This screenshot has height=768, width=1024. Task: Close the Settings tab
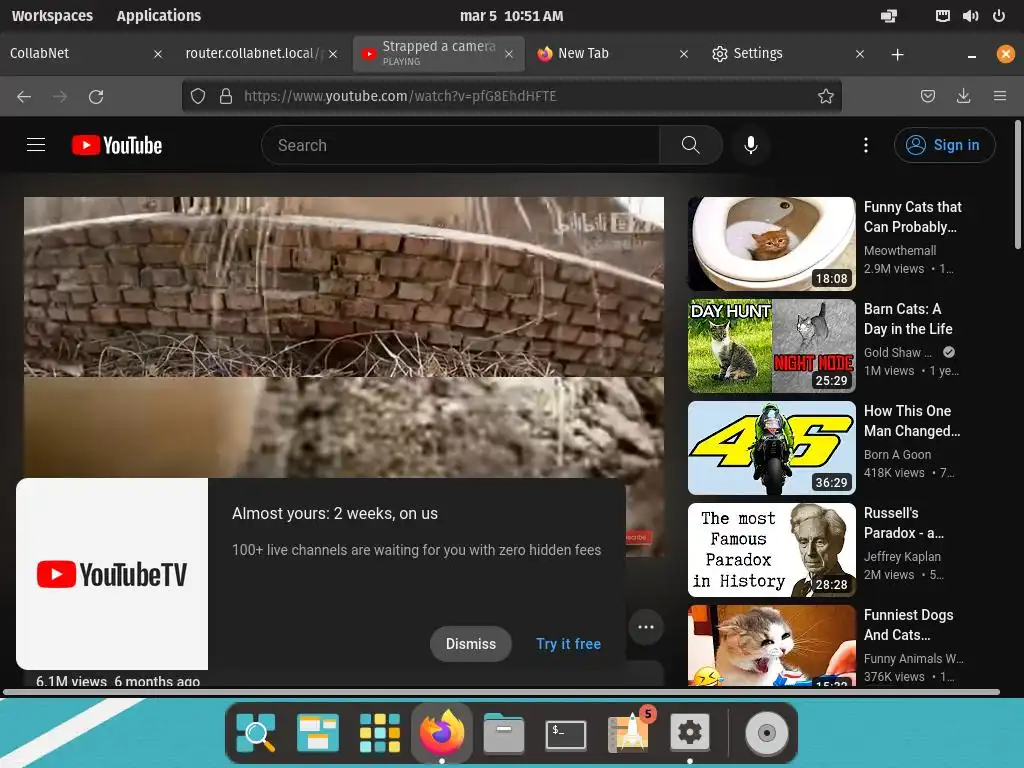click(859, 54)
